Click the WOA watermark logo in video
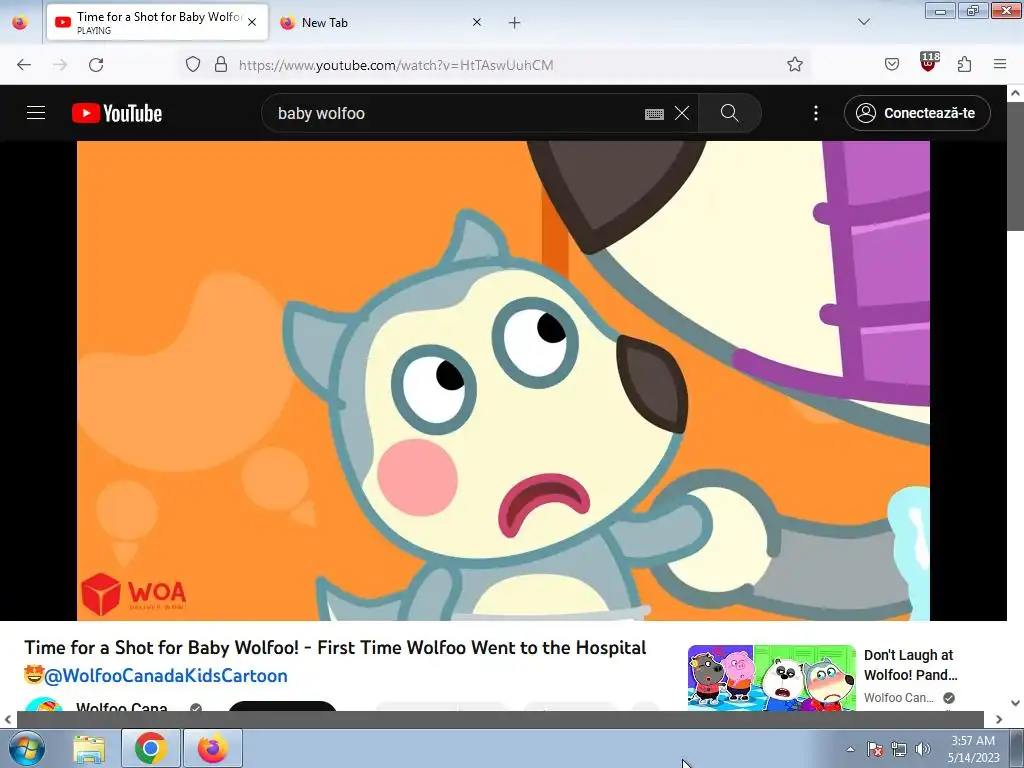Viewport: 1024px width, 768px height. [134, 594]
